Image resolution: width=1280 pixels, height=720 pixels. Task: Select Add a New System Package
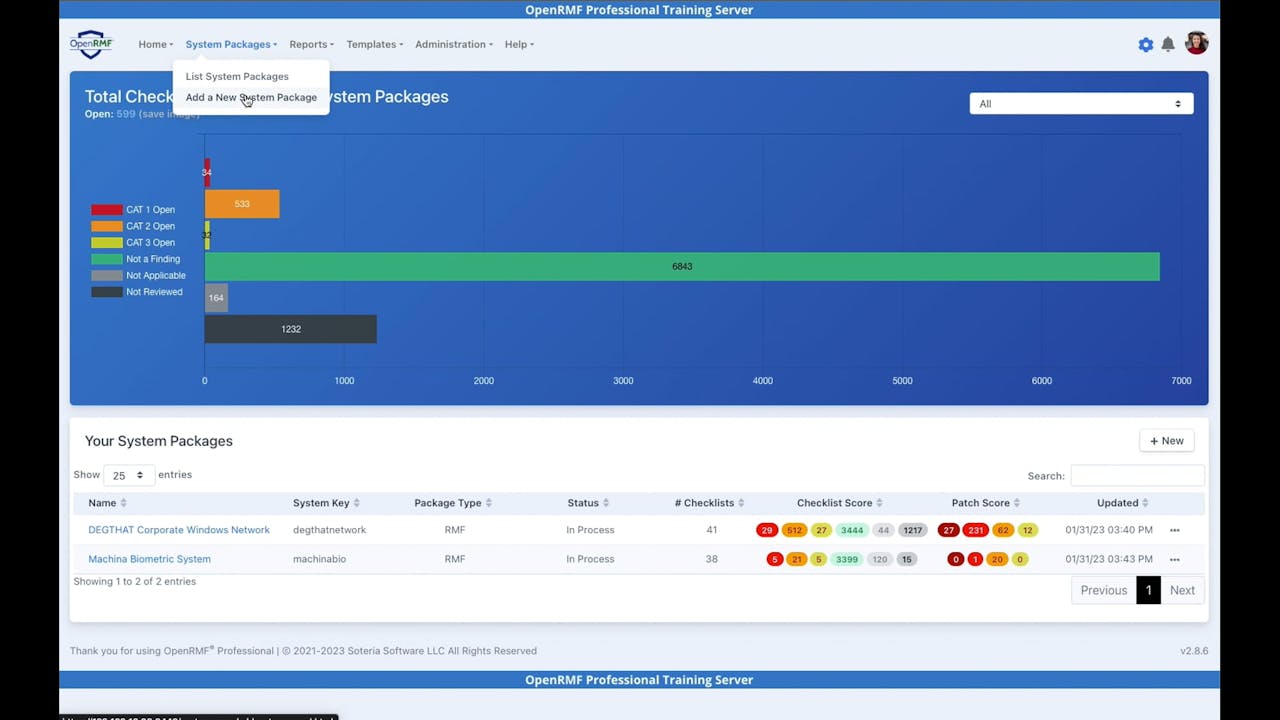(251, 97)
